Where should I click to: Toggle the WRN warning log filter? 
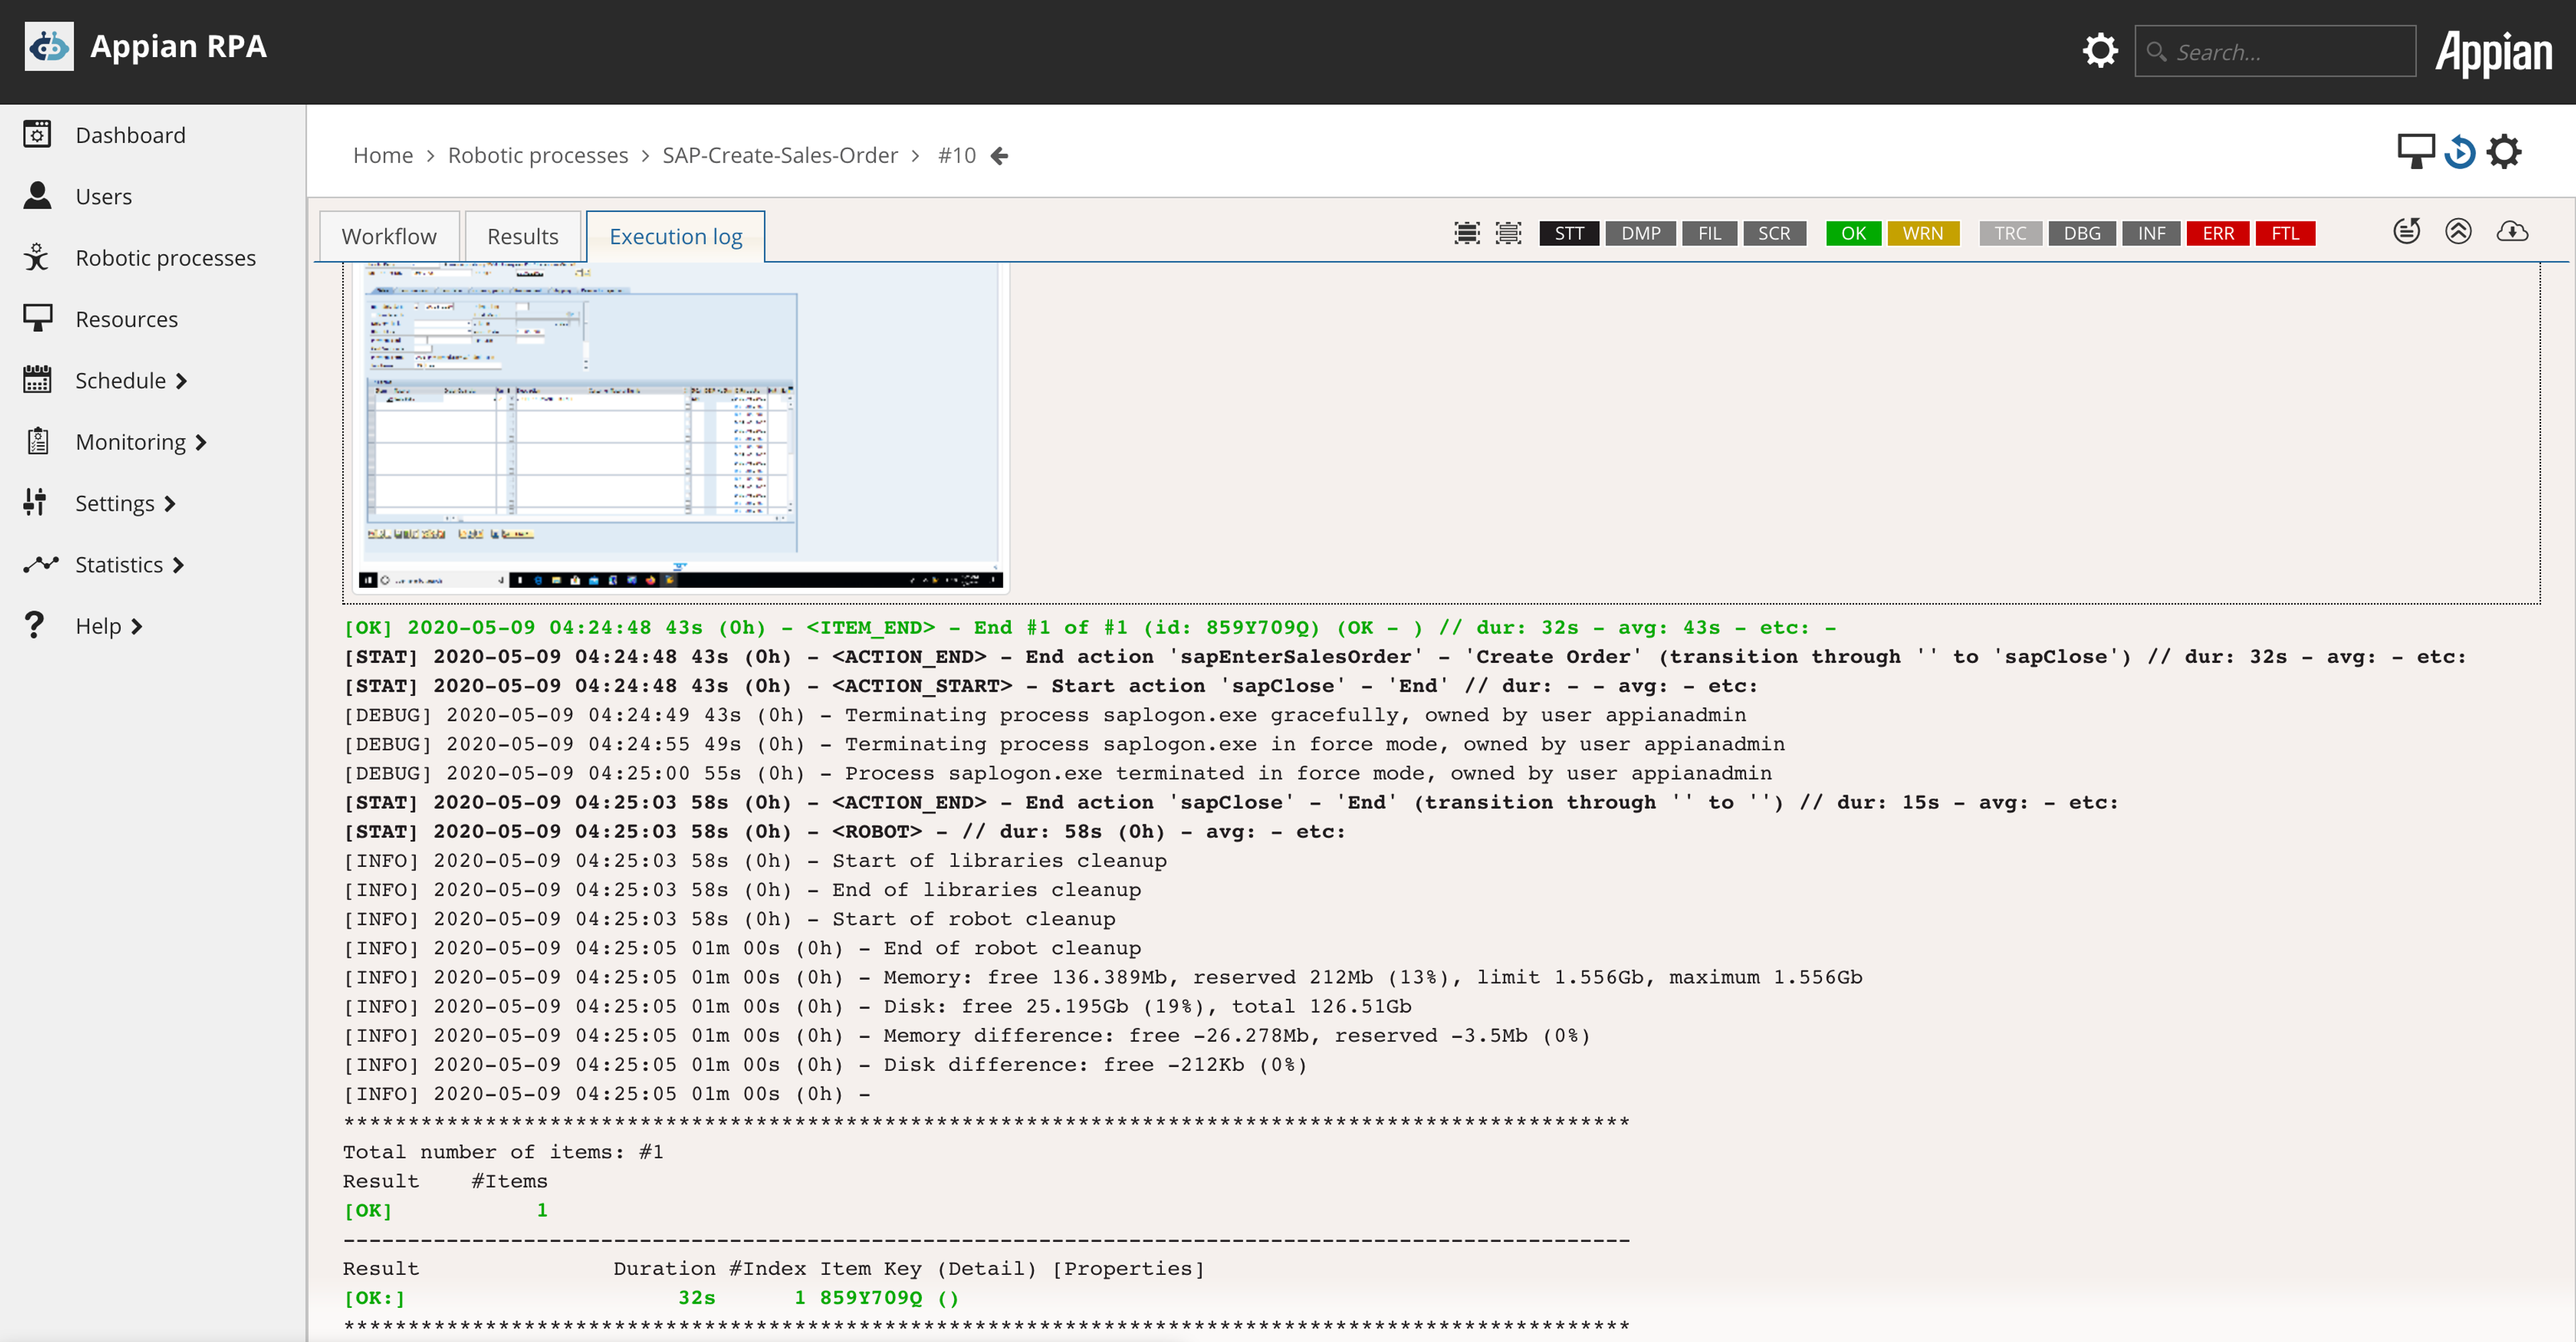1923,233
